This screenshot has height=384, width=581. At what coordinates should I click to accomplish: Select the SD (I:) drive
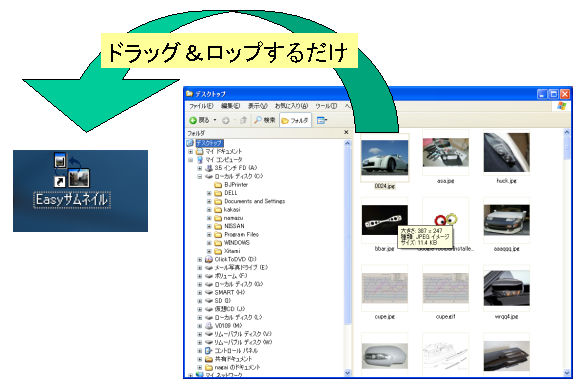click(222, 301)
